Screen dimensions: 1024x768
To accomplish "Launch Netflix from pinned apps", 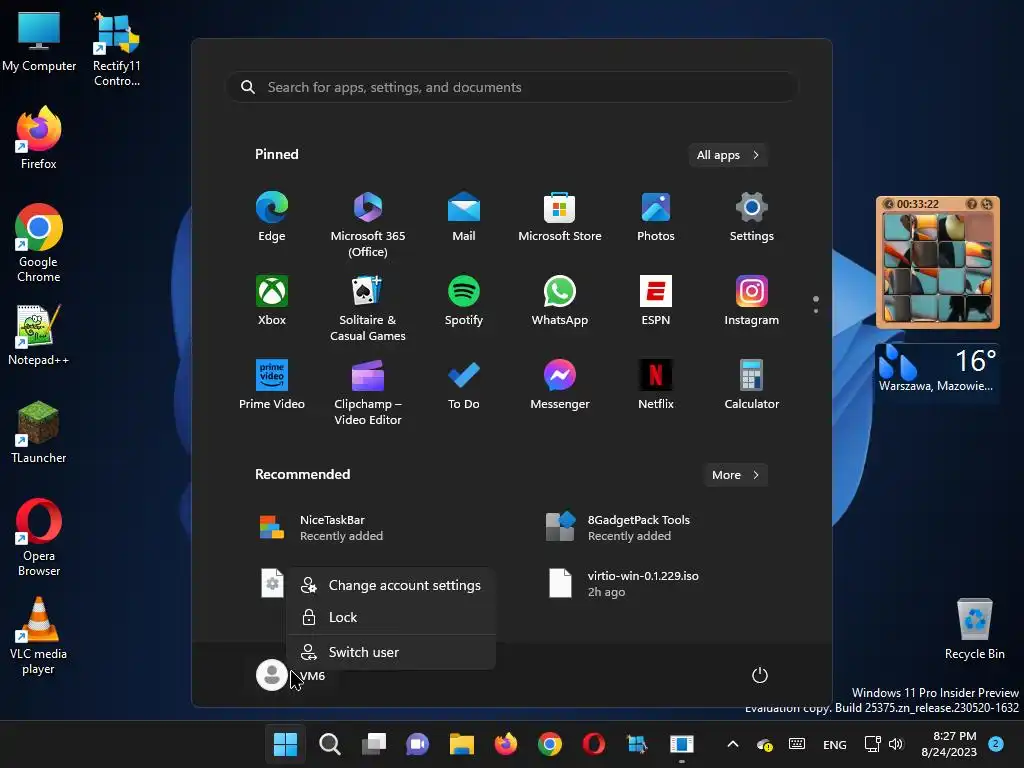I will coord(656,385).
